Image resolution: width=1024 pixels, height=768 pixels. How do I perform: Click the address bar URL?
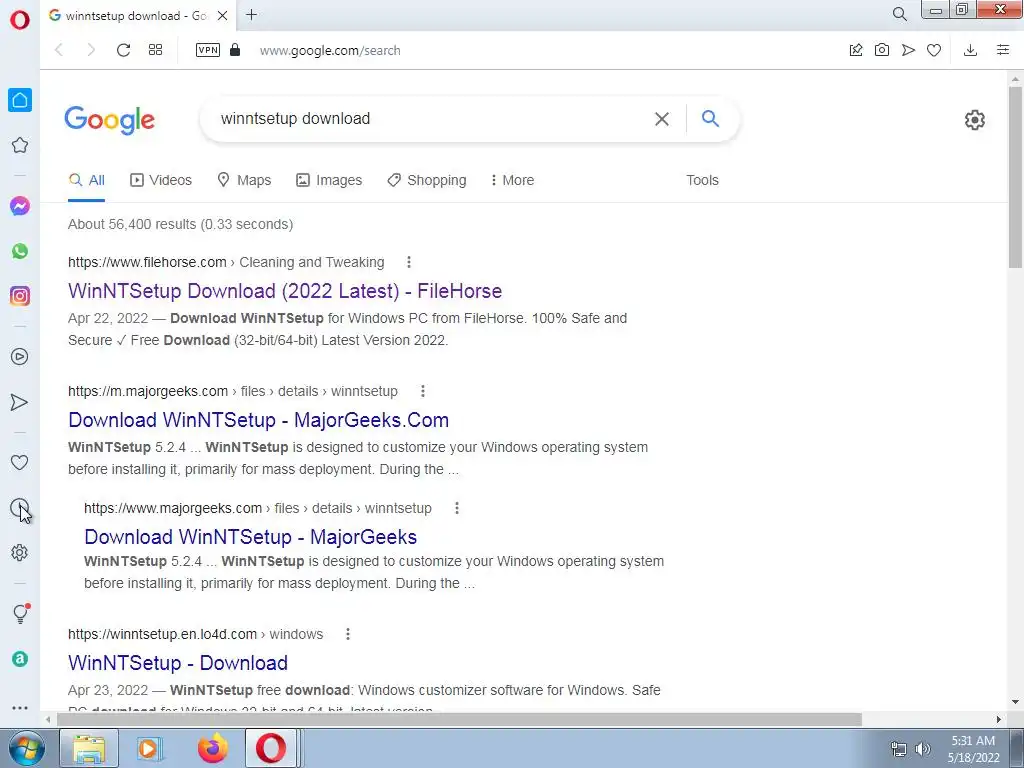pyautogui.click(x=330, y=50)
